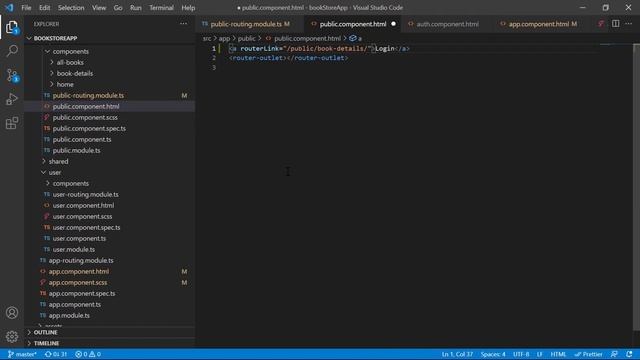Click the VS Code logo icon
Screen dimensions: 640x360
pos(9,8)
